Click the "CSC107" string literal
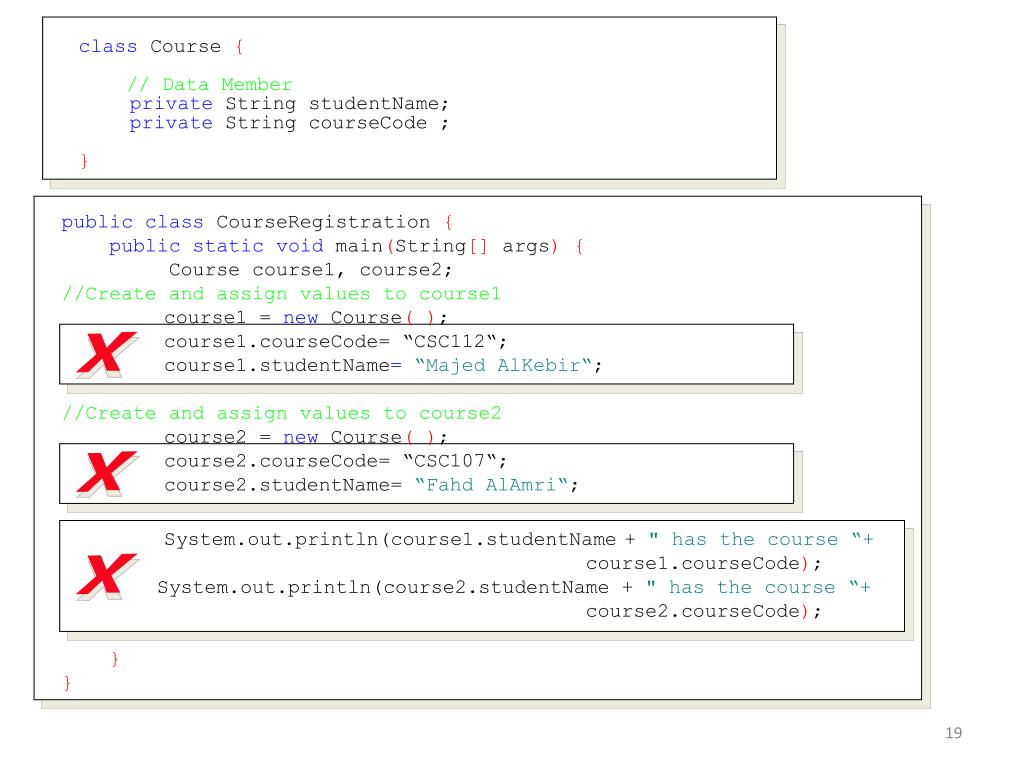Screen dimensions: 1024x768 point(450,460)
